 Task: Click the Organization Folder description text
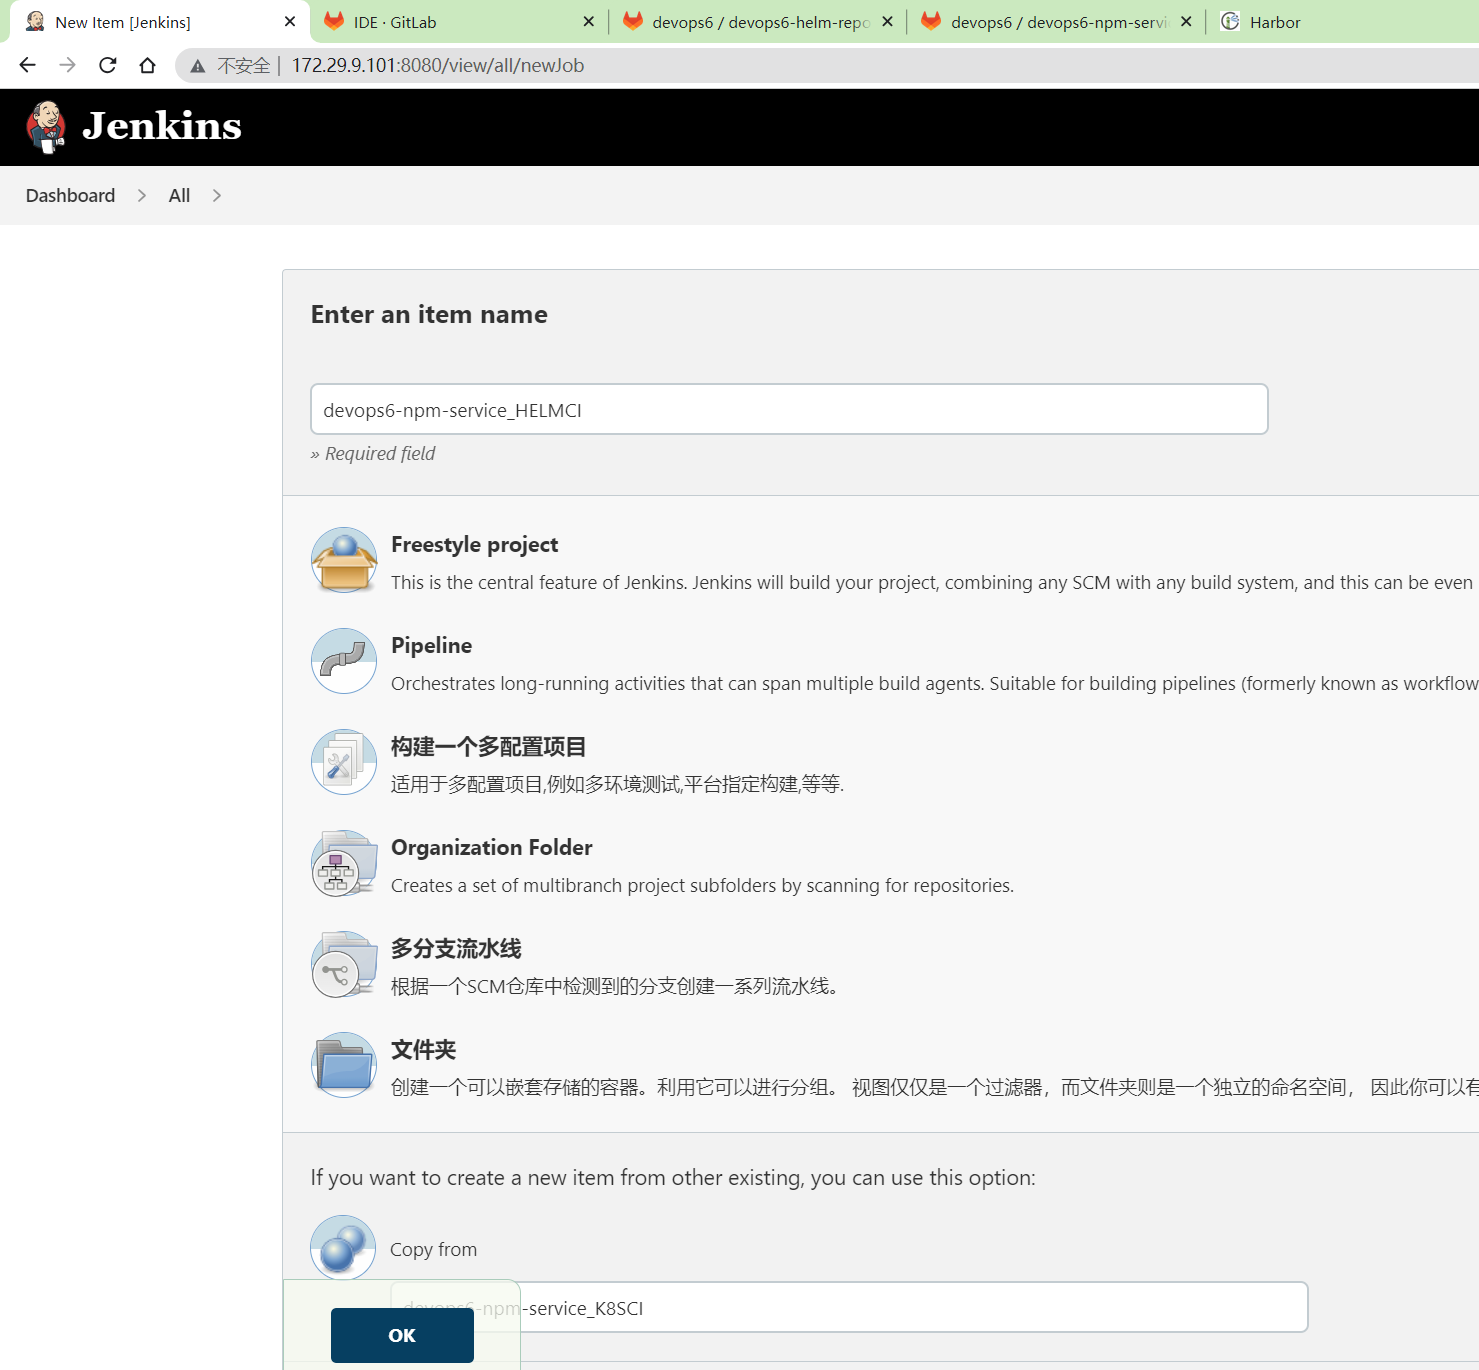point(702,885)
